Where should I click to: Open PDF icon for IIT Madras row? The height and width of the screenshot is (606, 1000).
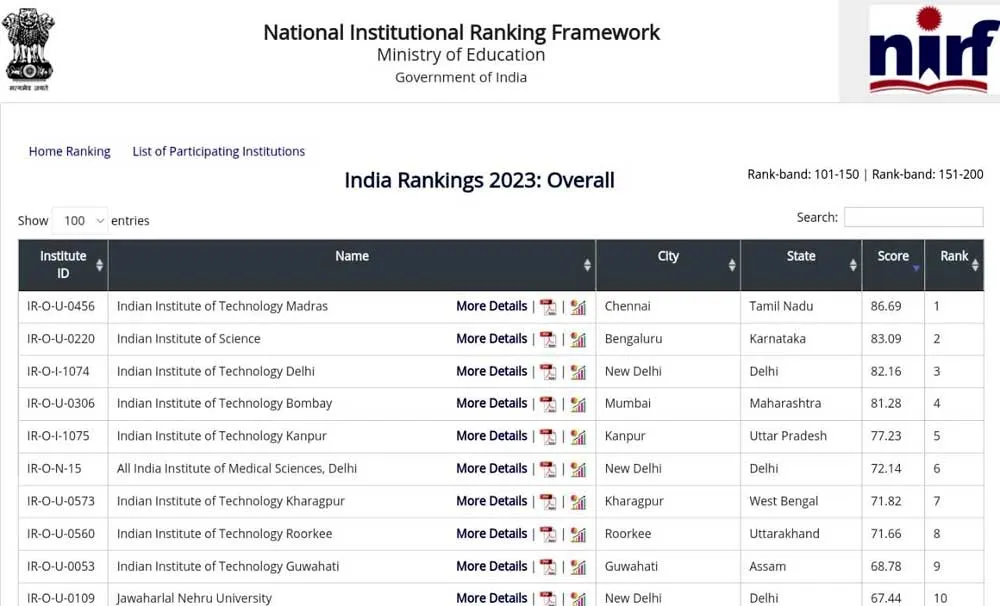pos(548,307)
